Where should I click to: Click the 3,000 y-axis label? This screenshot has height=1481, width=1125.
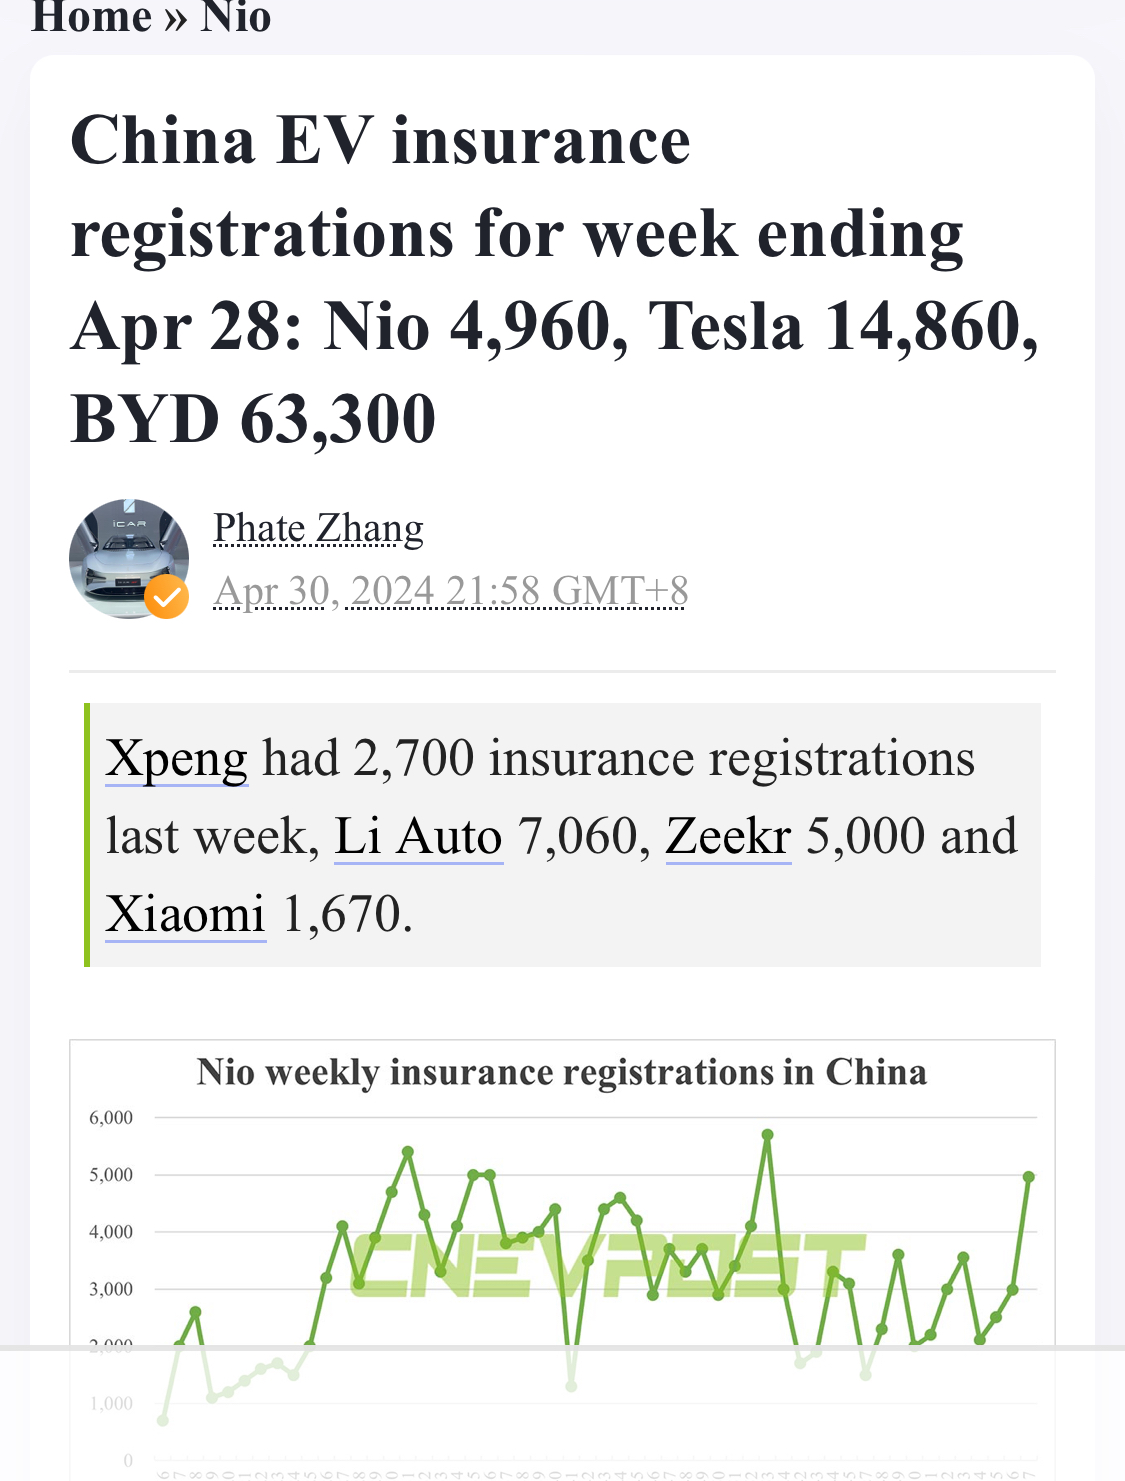(111, 1289)
